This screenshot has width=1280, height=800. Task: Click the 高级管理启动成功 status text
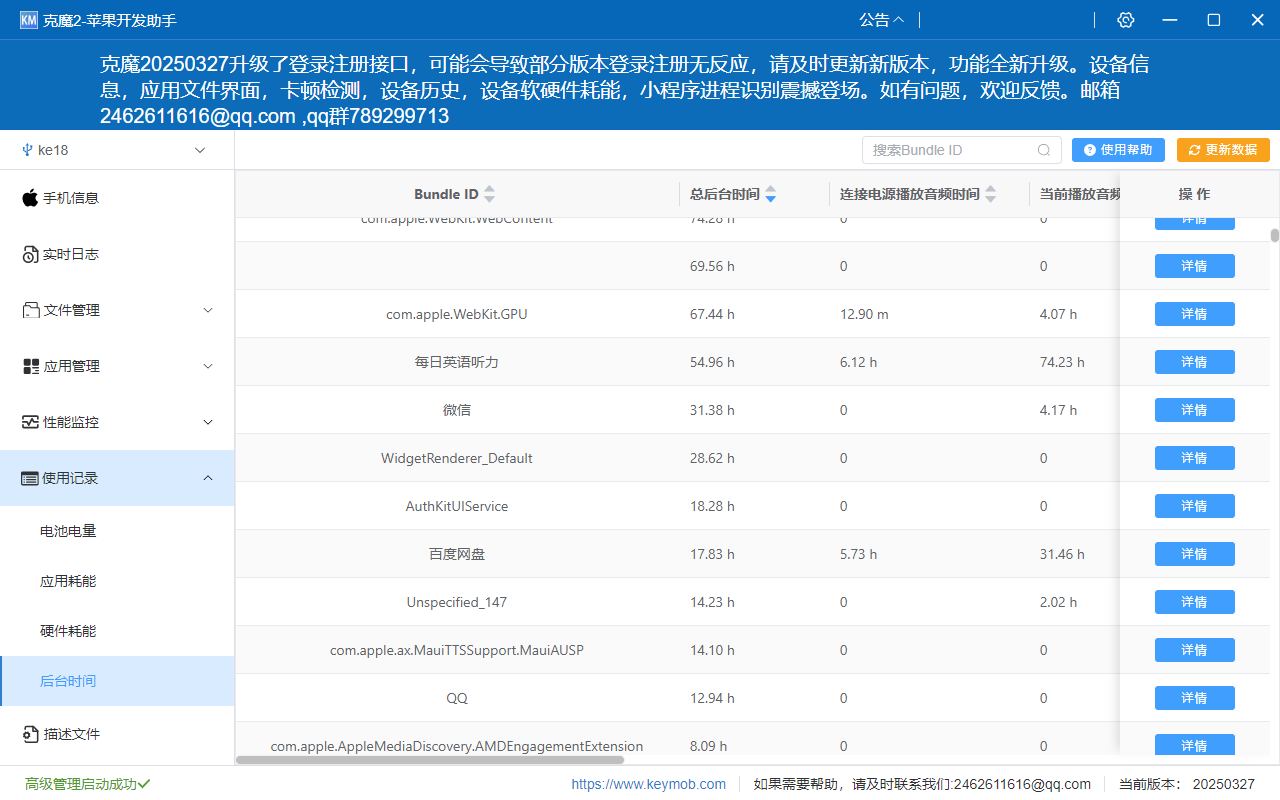click(x=81, y=784)
